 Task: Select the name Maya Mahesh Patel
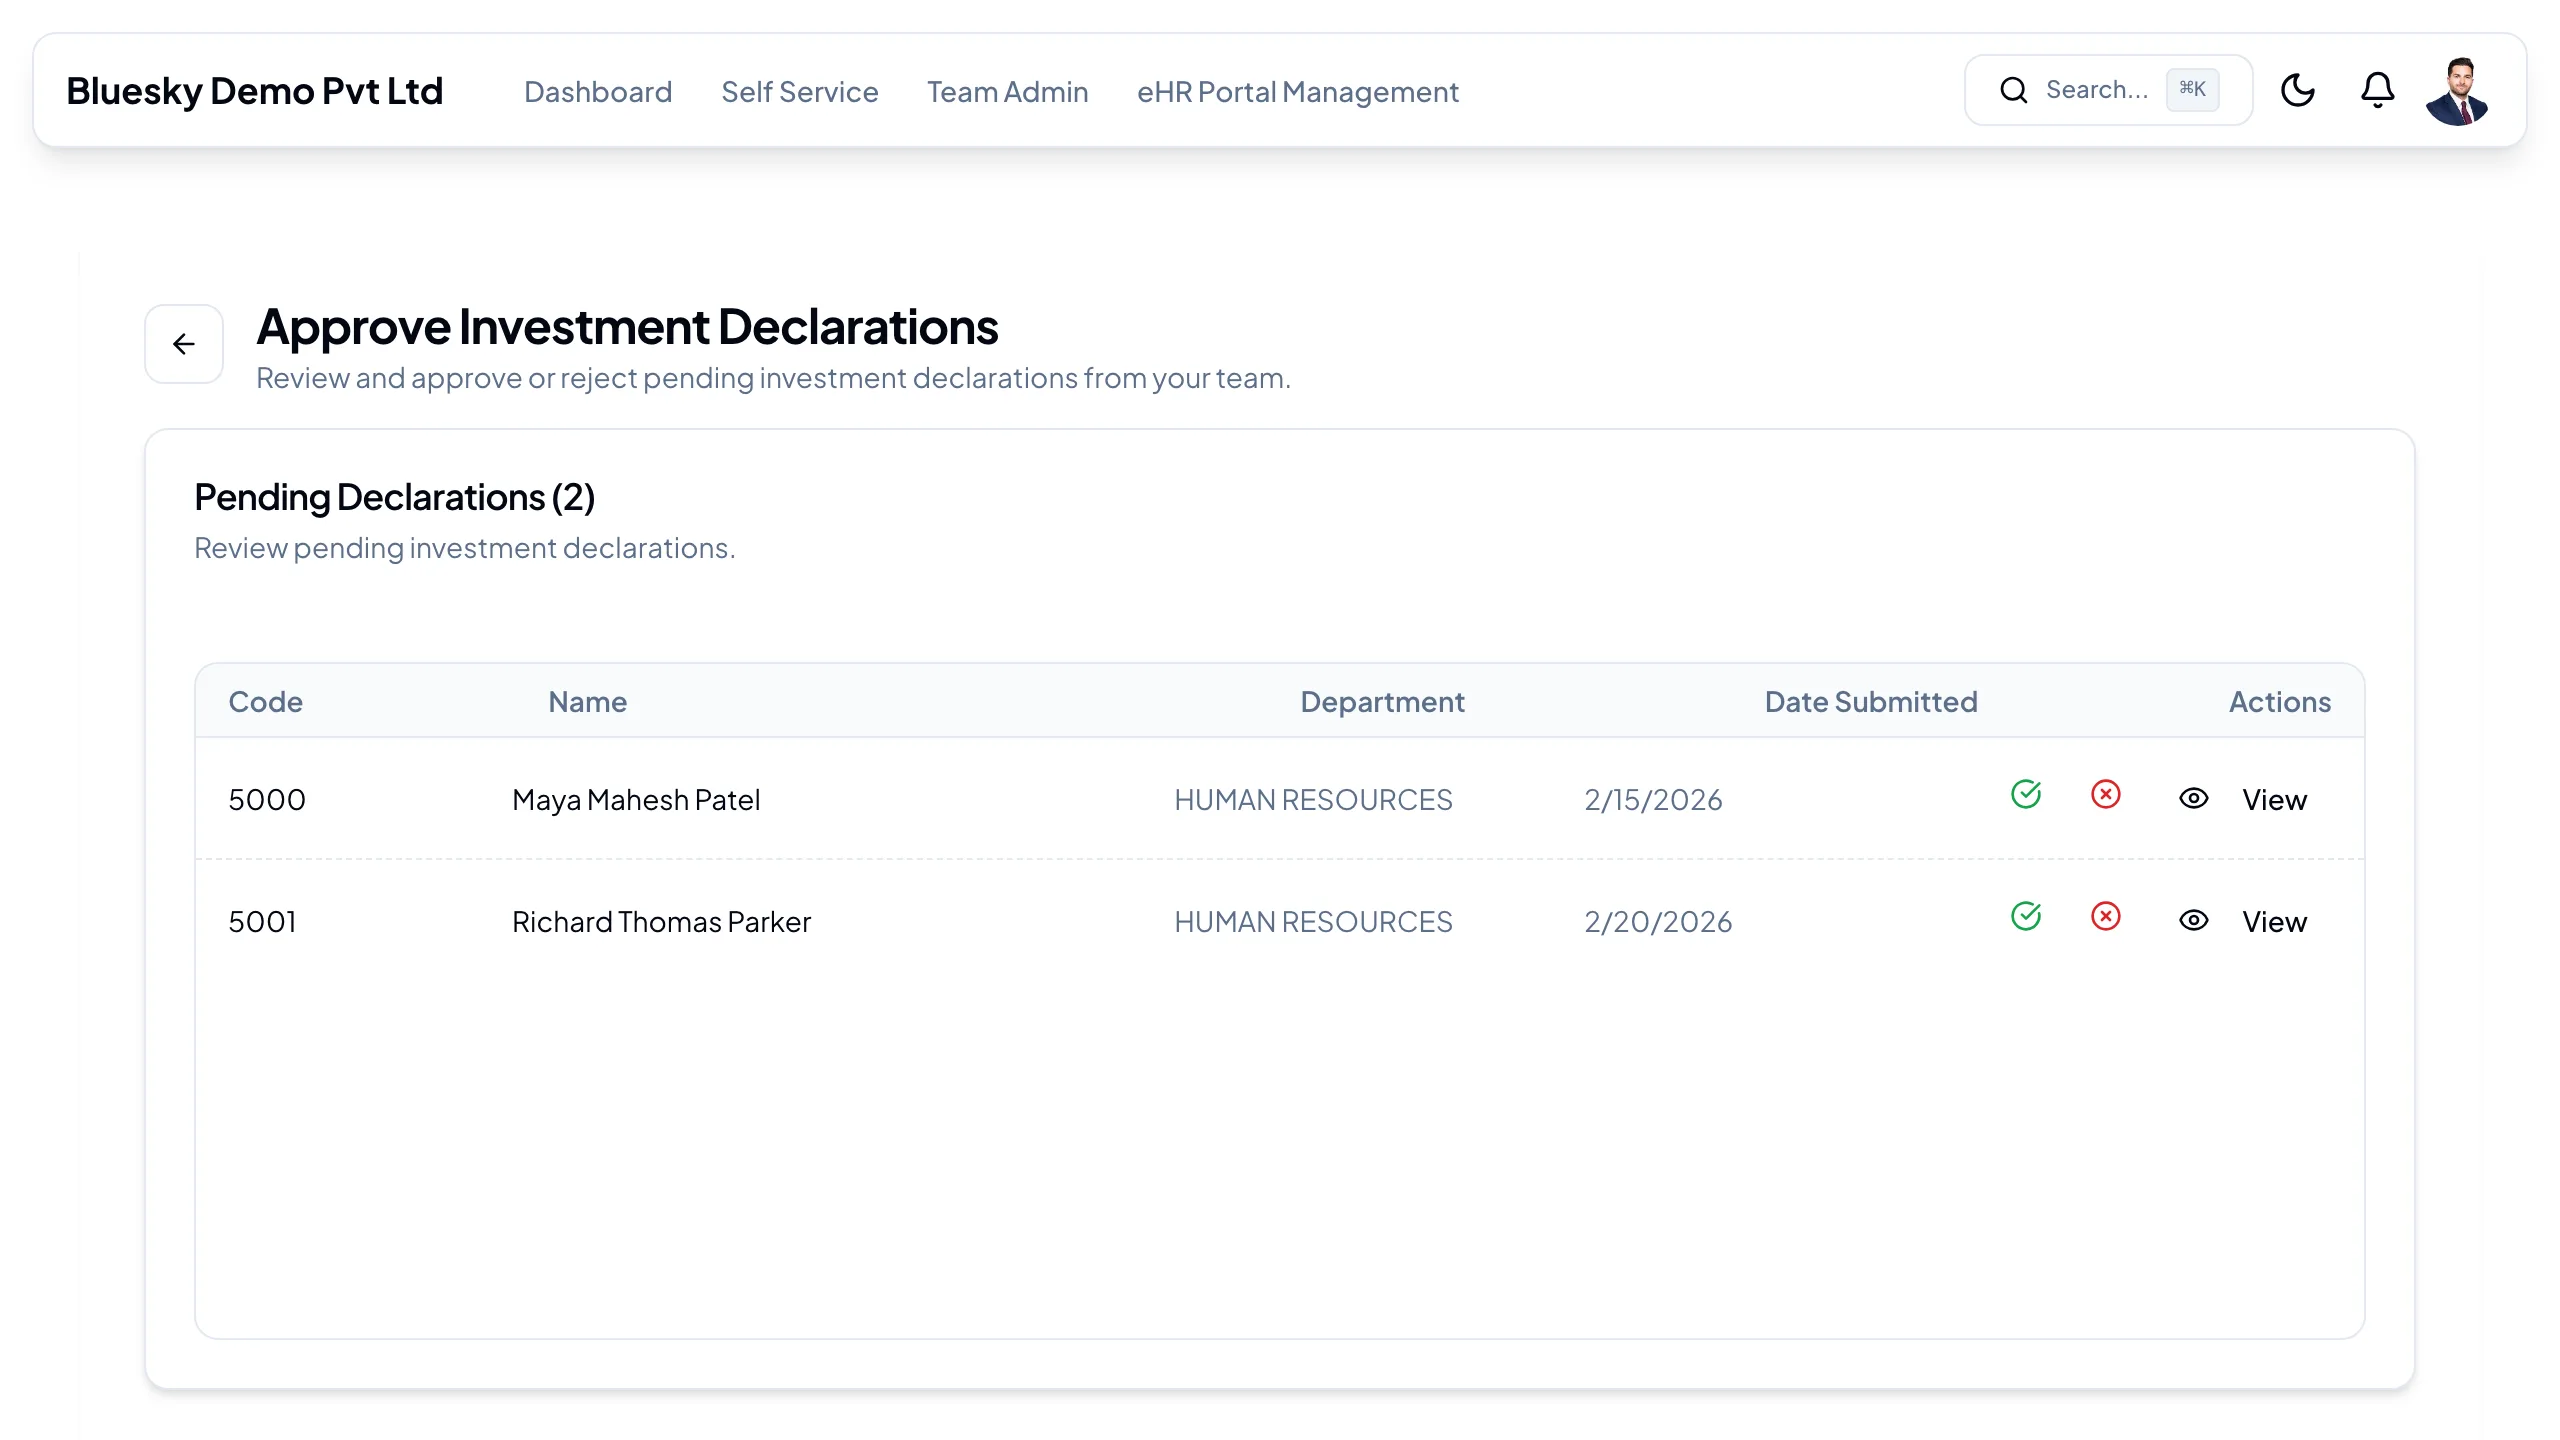pos(636,800)
